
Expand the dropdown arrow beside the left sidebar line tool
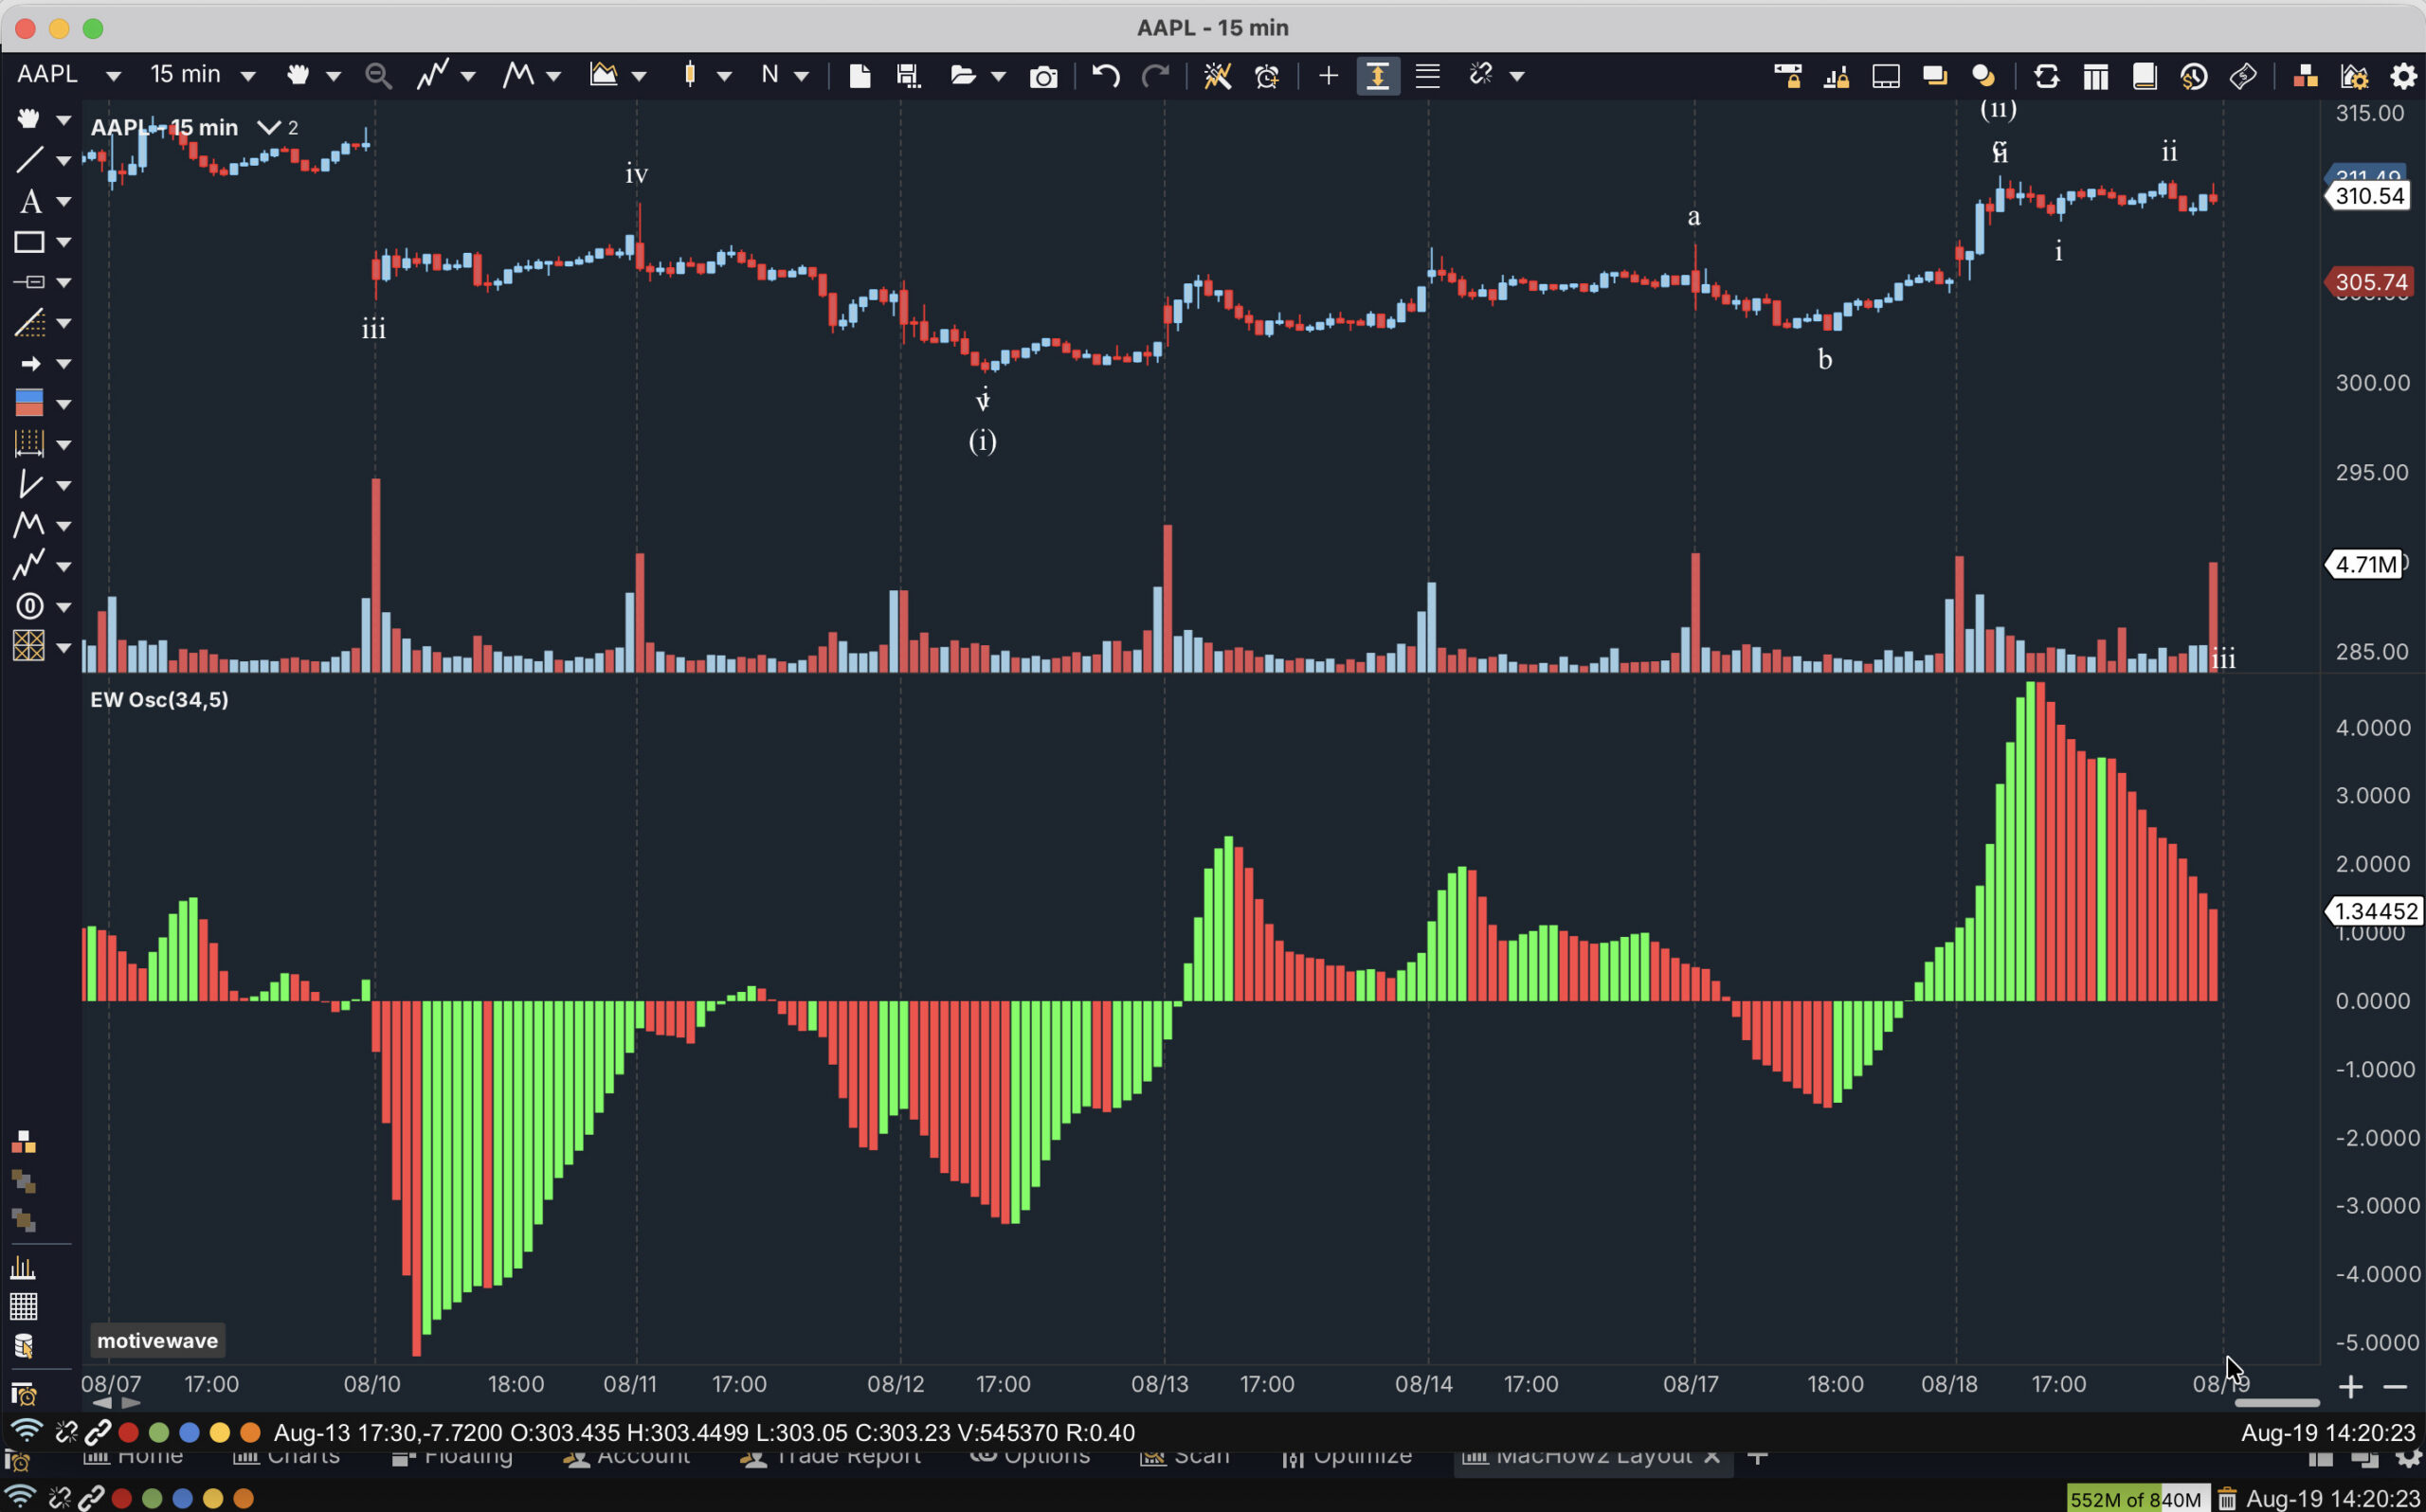[64, 161]
